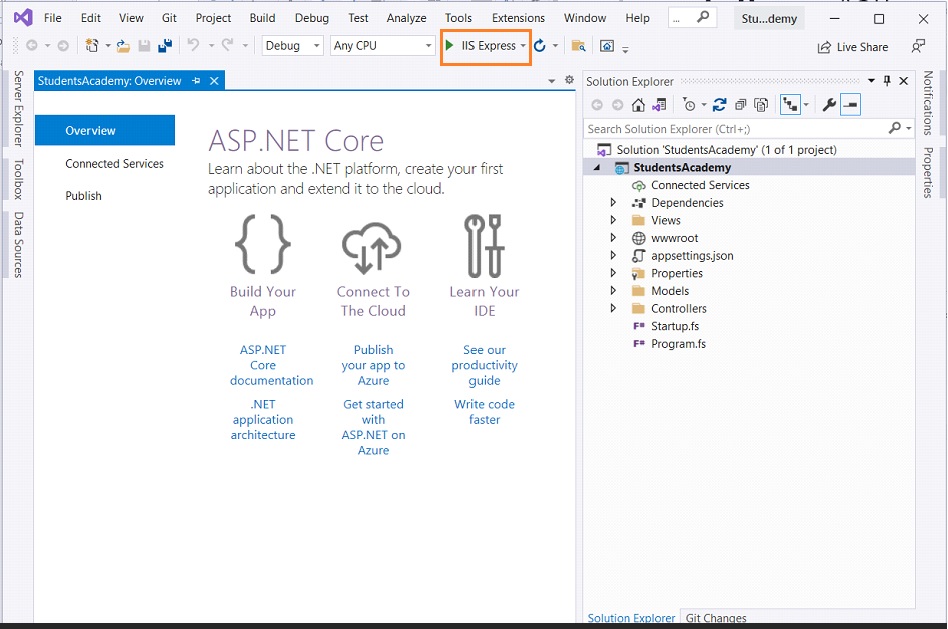Click the search magnifier in the title bar
948x629 pixels.
(x=703, y=18)
